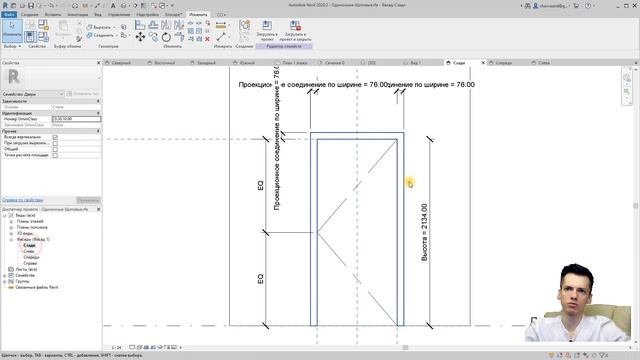Switch to the Создание ribbon tab
The width and height of the screenshot is (640, 360).
tap(29, 15)
